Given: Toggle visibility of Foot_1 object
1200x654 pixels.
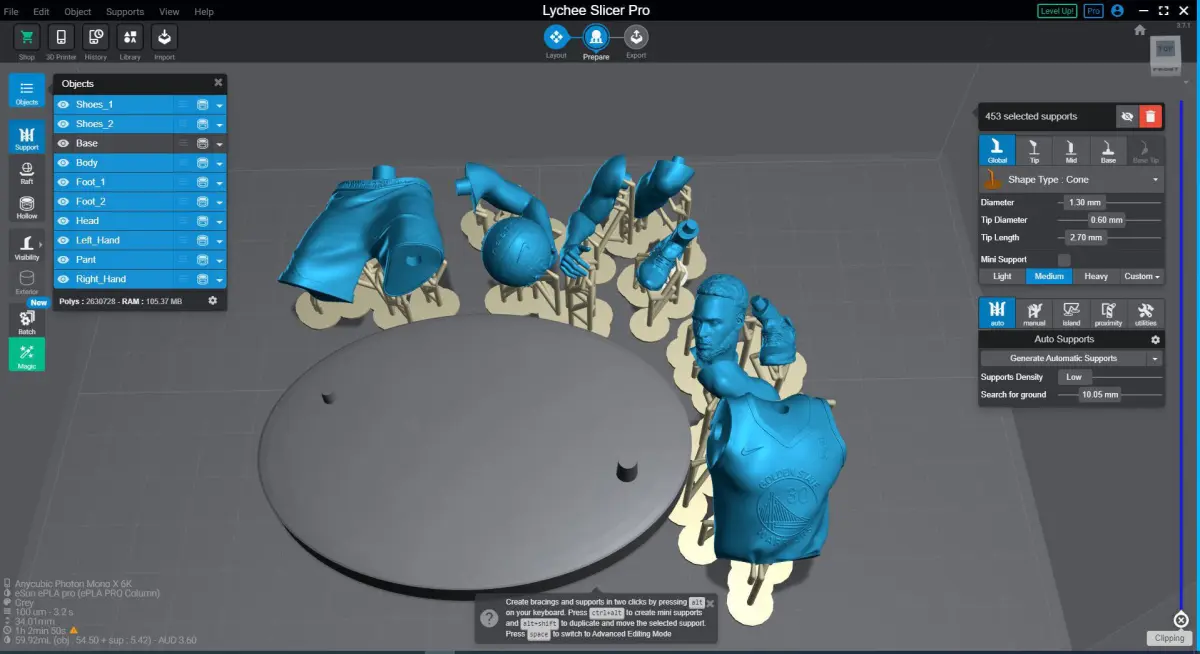Looking at the screenshot, I should (63, 182).
